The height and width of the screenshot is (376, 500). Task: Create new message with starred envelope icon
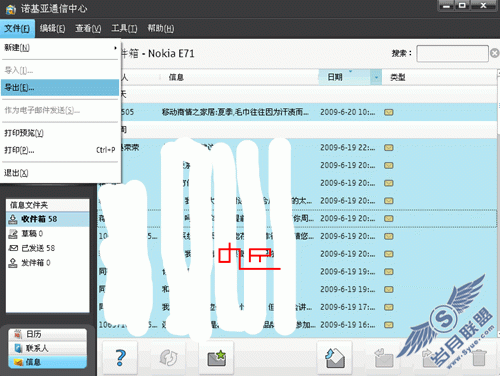point(216,358)
